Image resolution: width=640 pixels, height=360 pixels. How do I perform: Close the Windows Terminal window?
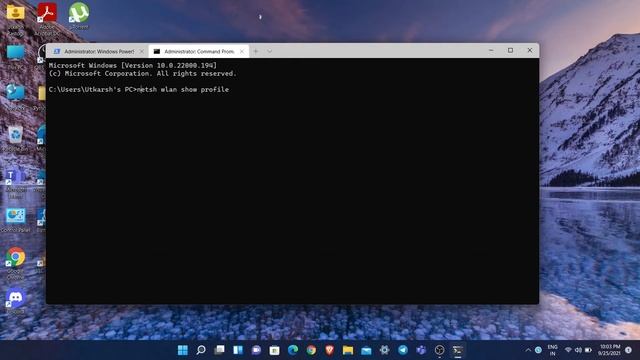[x=530, y=50]
